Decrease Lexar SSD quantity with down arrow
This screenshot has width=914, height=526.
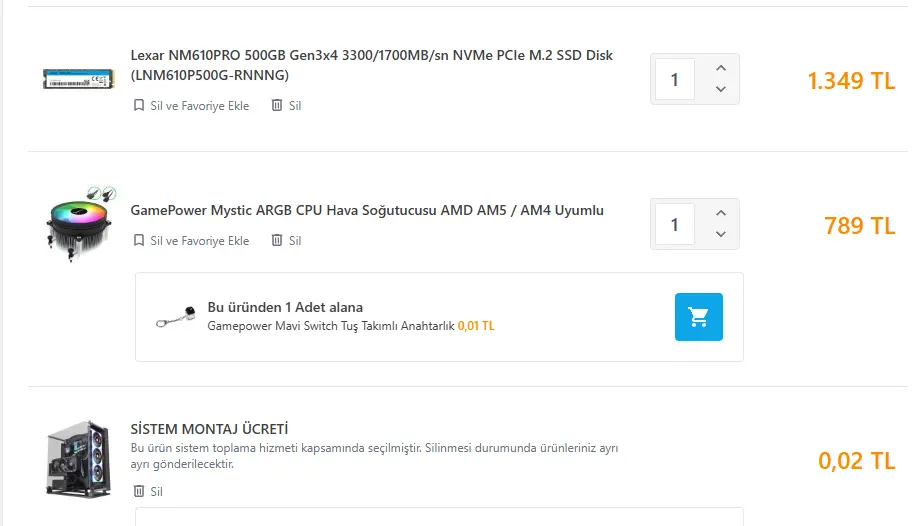click(721, 89)
